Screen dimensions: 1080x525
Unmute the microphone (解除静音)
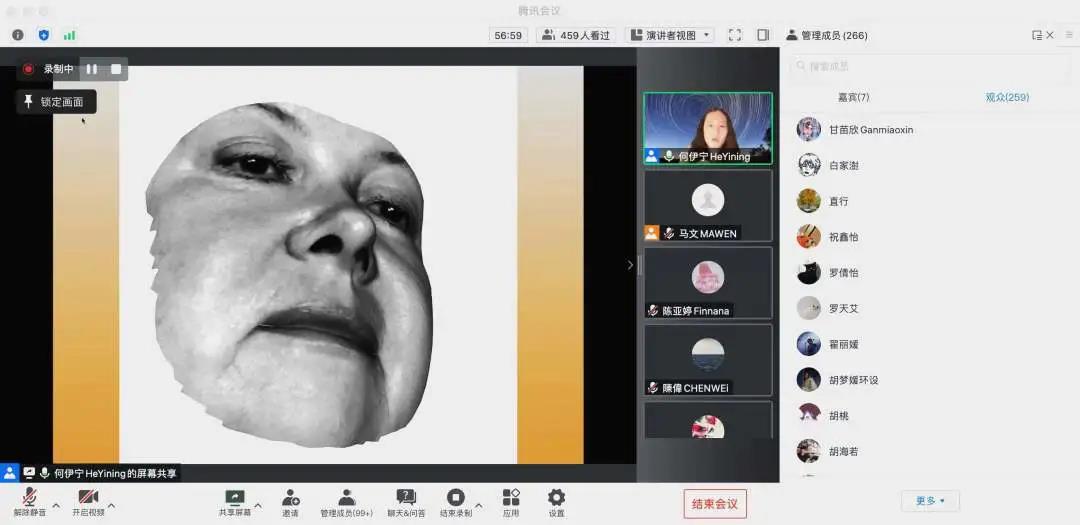(29, 498)
